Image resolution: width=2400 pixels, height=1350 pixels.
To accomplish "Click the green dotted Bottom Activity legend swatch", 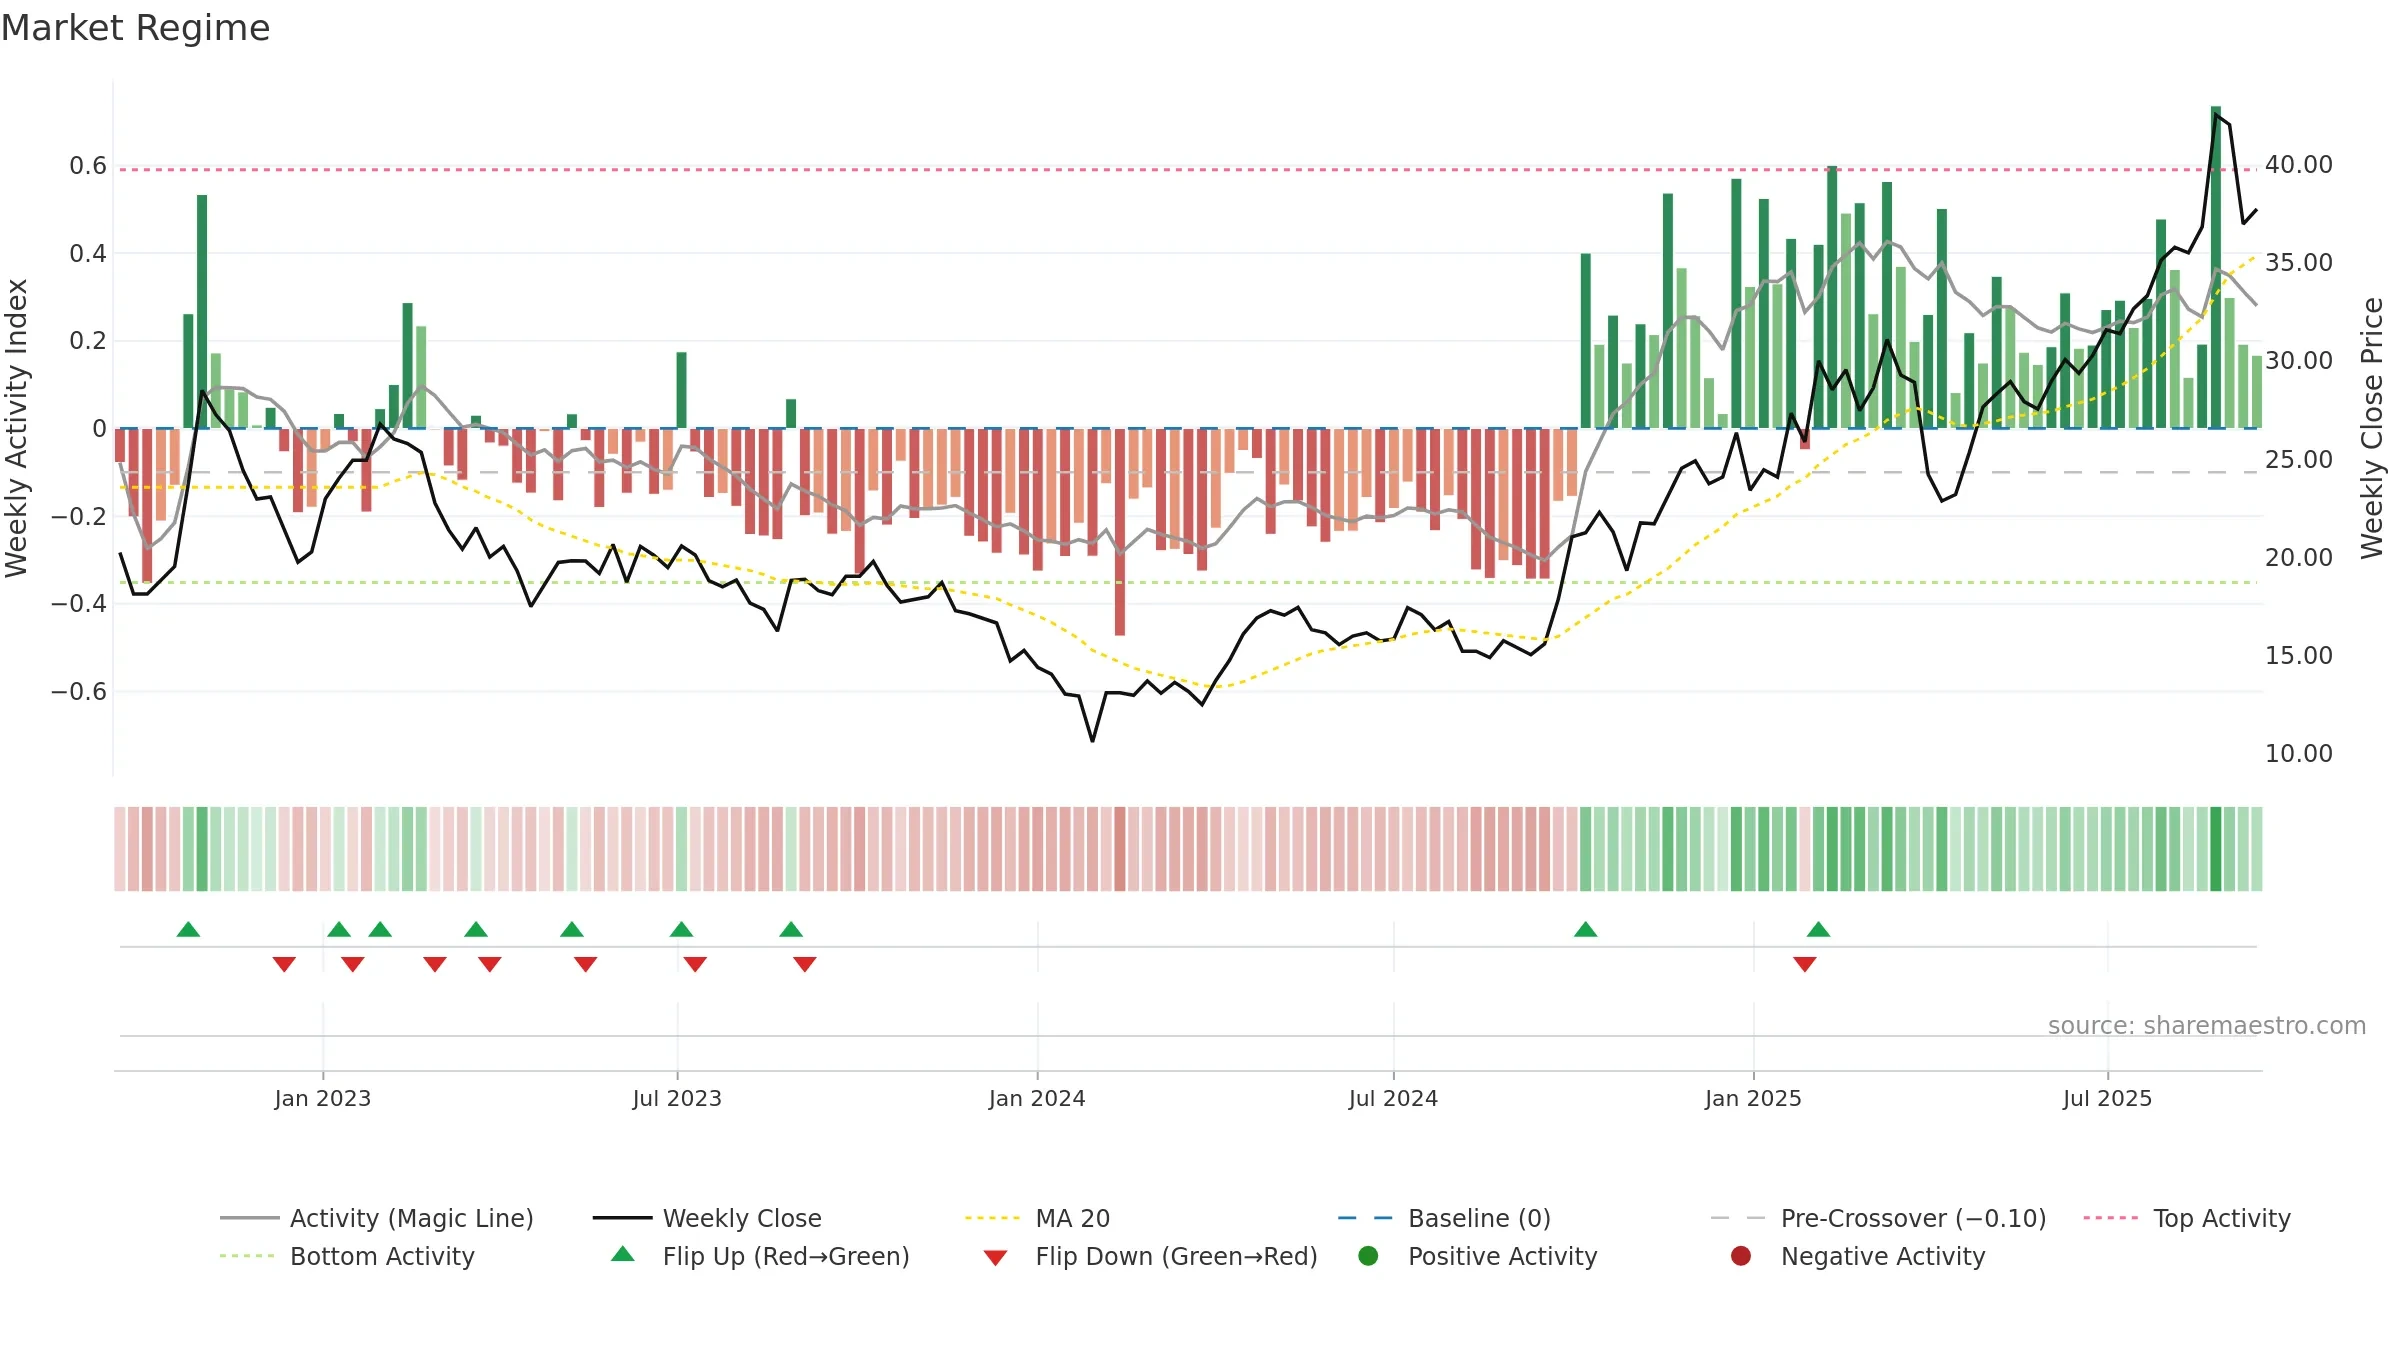I will [246, 1256].
